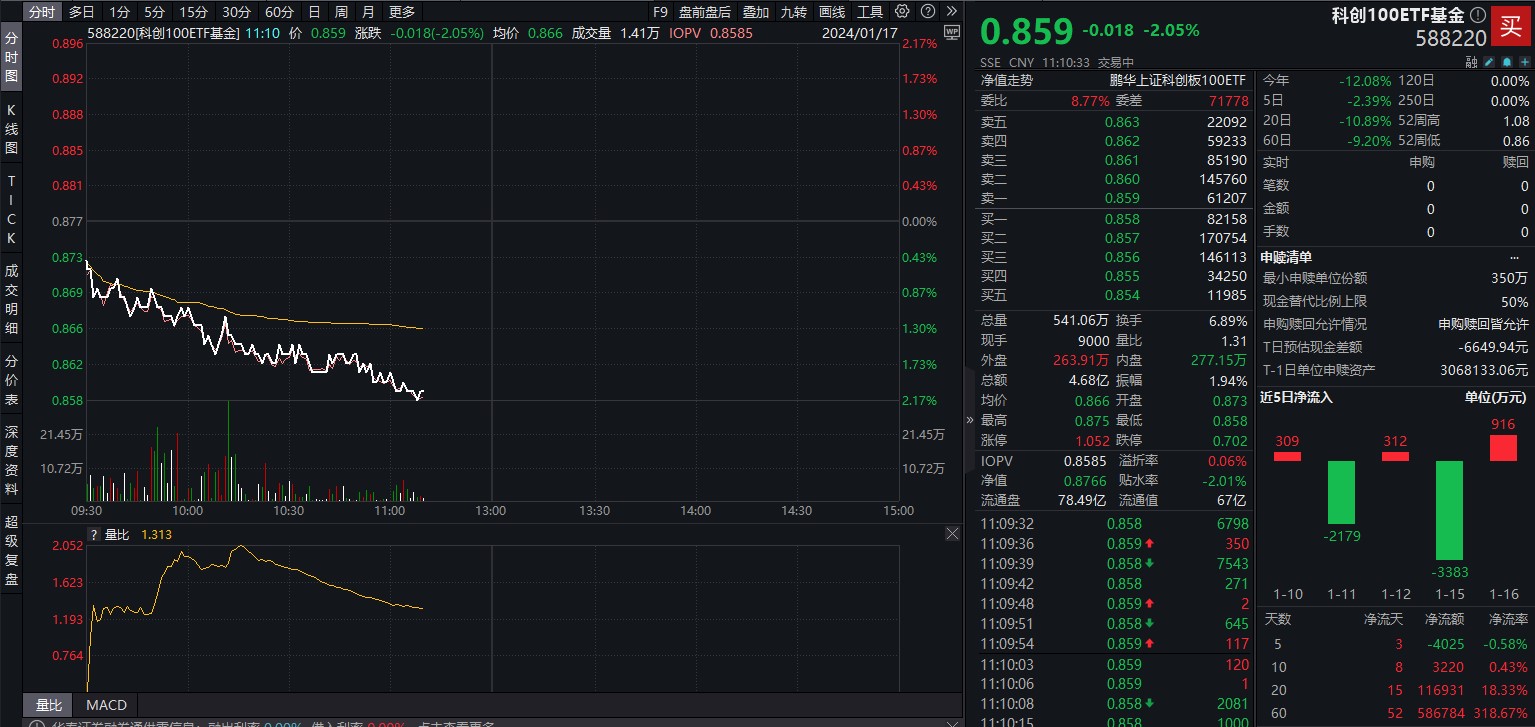
Task: Open the 画线 drawing tools
Action: 834,11
